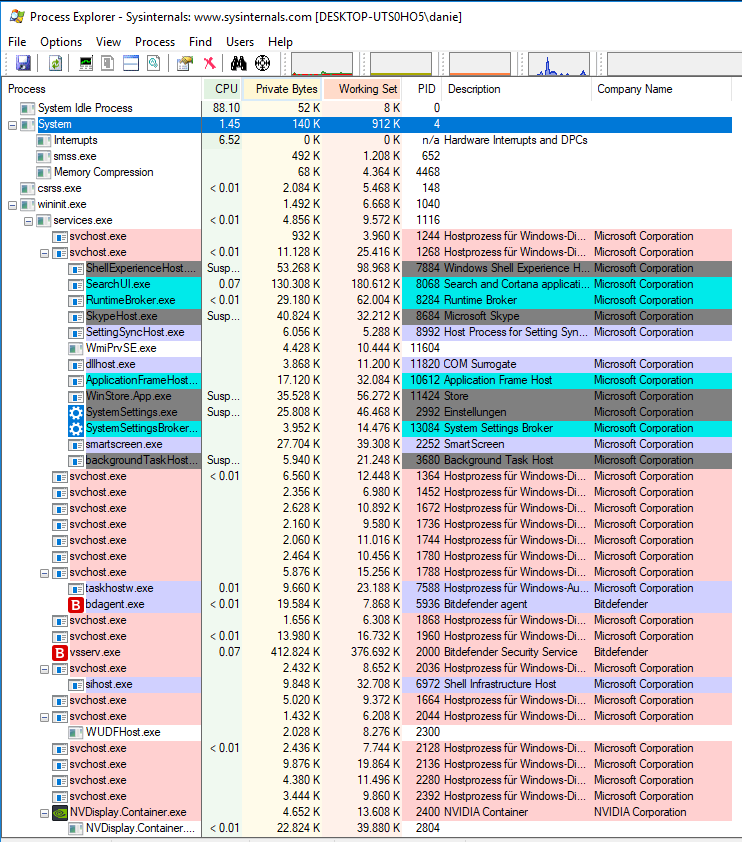Screen dimensions: 742x842
Task: Click the icon beside WmiPrvSE.exe
Action: point(76,349)
